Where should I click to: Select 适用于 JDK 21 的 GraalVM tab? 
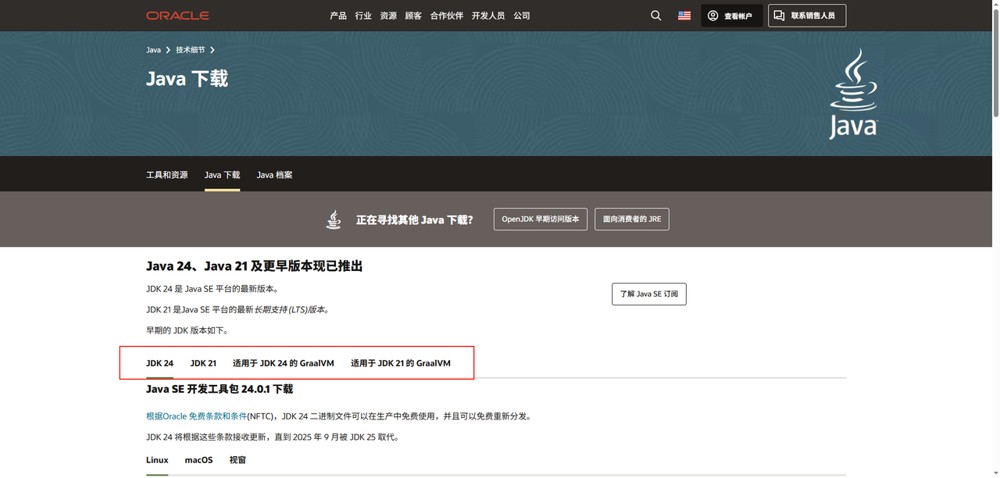coord(401,363)
